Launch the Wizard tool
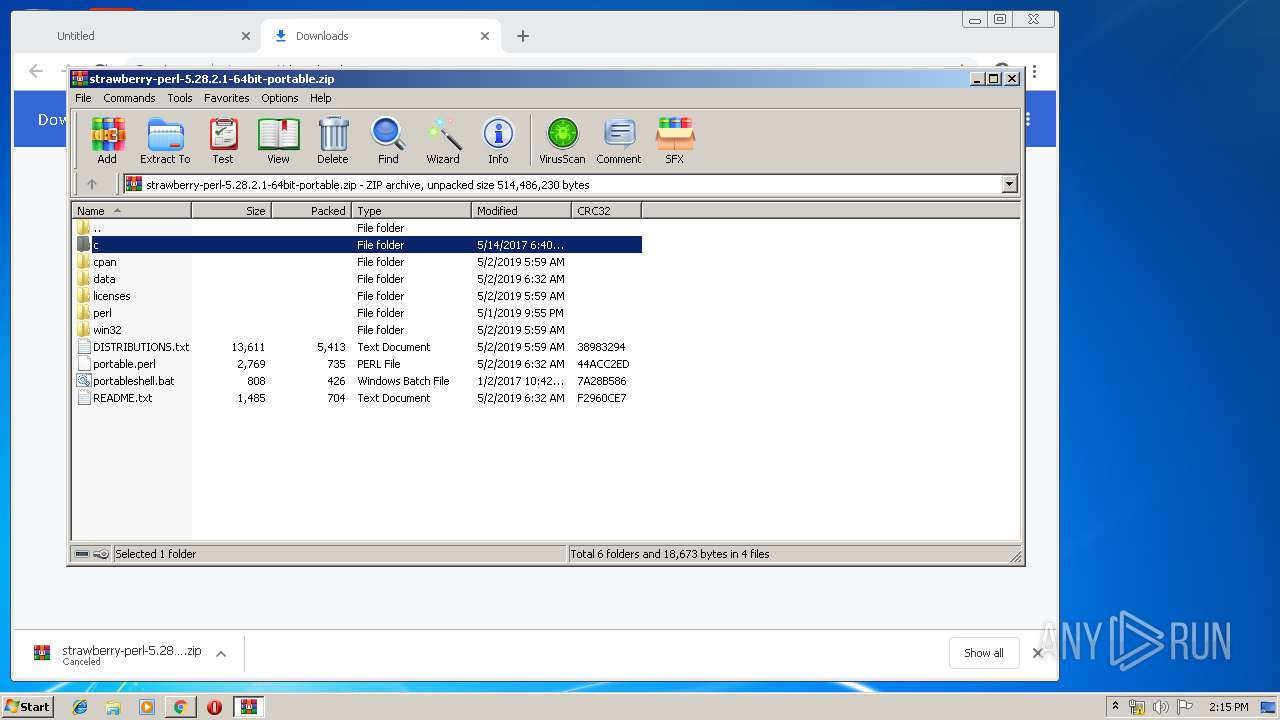The image size is (1280, 720). 443,140
